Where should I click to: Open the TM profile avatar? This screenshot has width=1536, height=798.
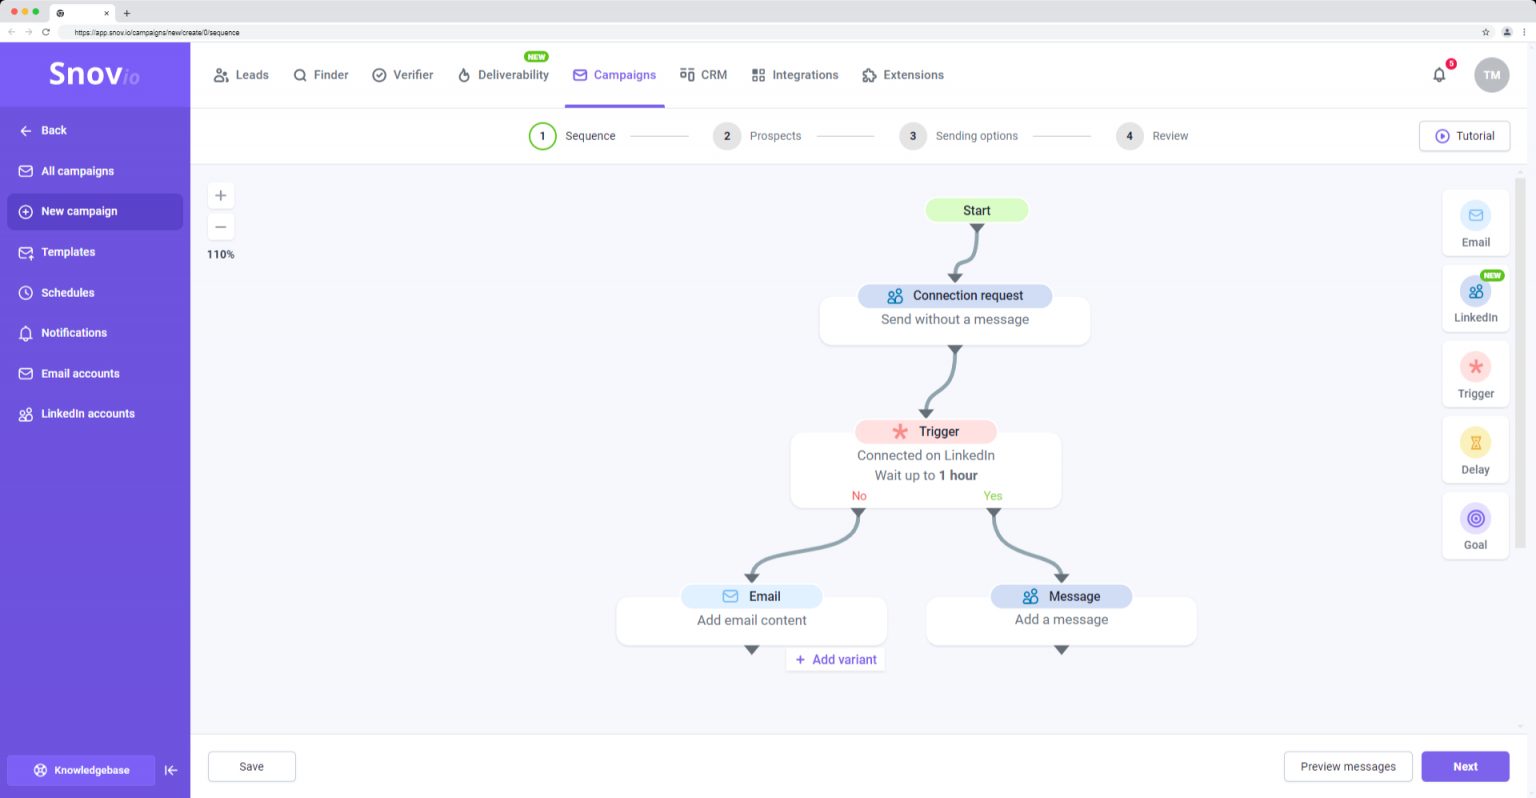[1491, 75]
